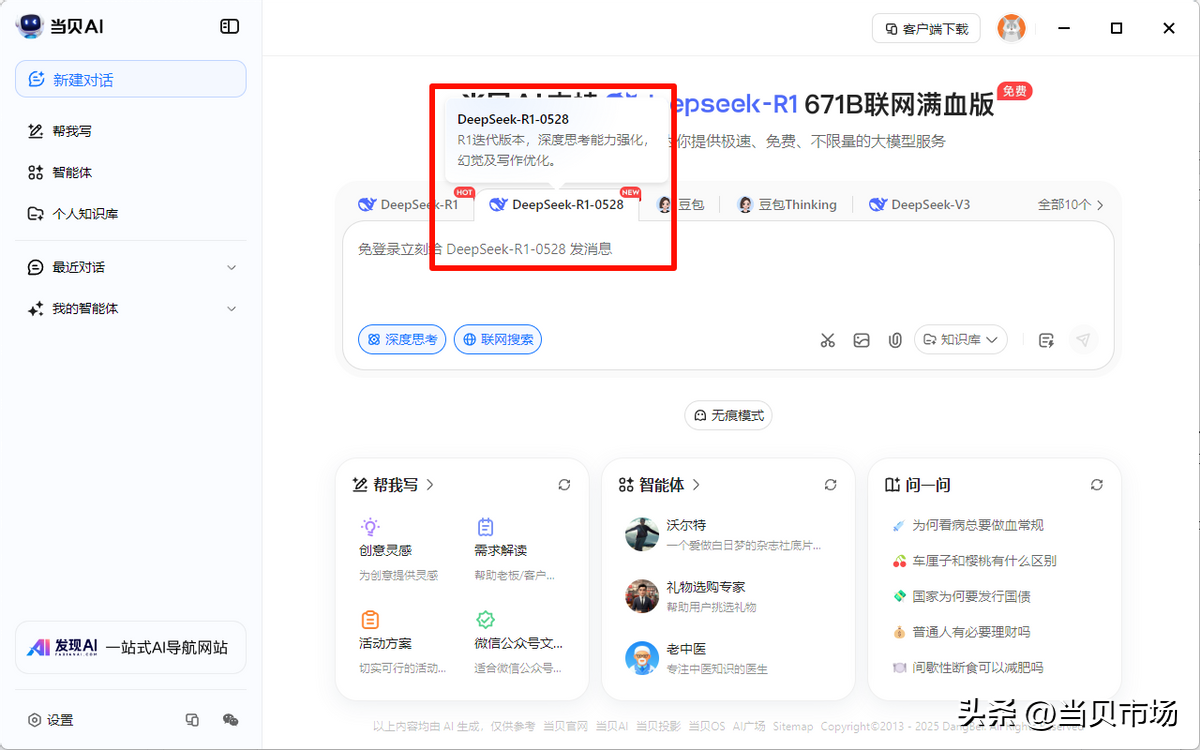Open the 发现AI navigation site banner
1200x750 pixels.
click(x=131, y=647)
